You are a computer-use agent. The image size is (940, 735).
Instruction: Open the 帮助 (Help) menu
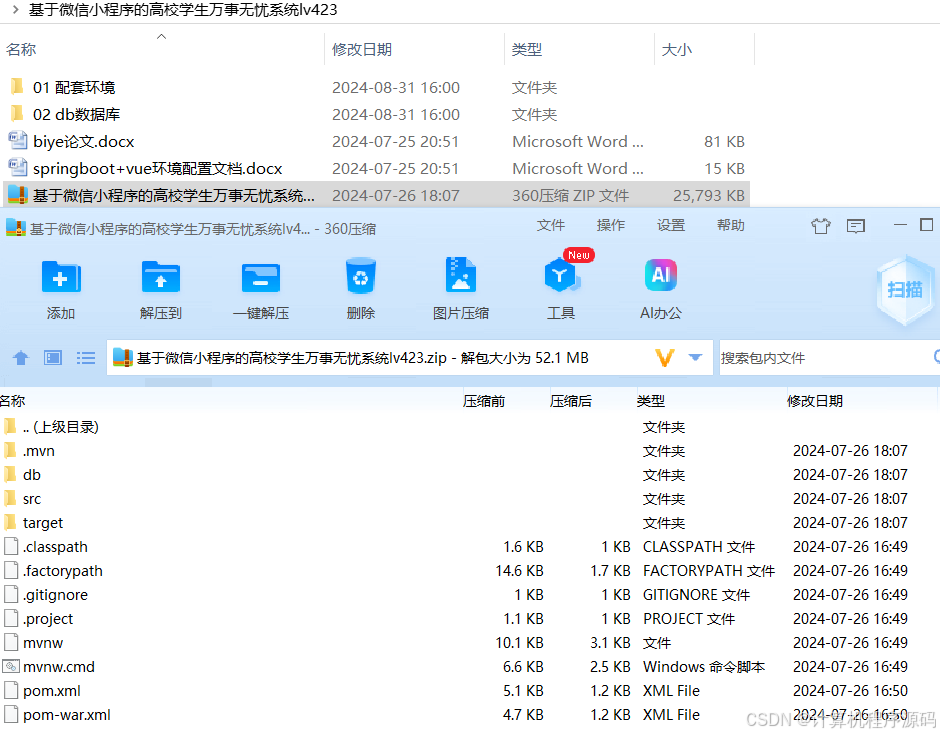731,225
